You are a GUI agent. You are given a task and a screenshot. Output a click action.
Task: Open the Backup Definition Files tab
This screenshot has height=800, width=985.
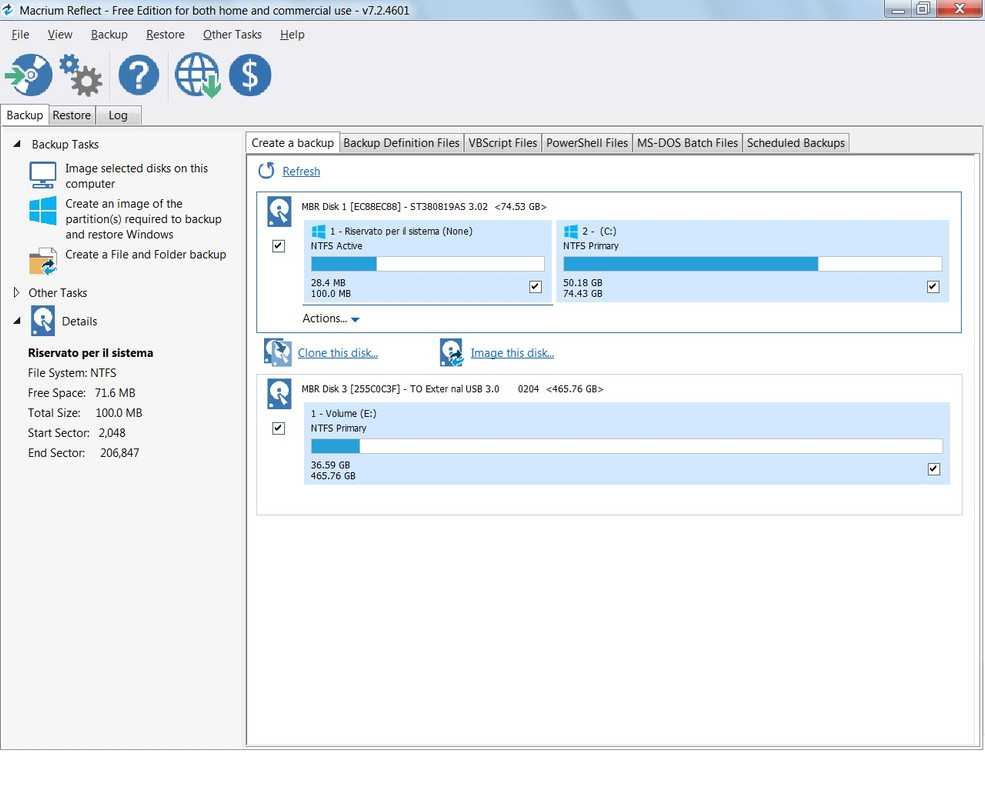401,143
